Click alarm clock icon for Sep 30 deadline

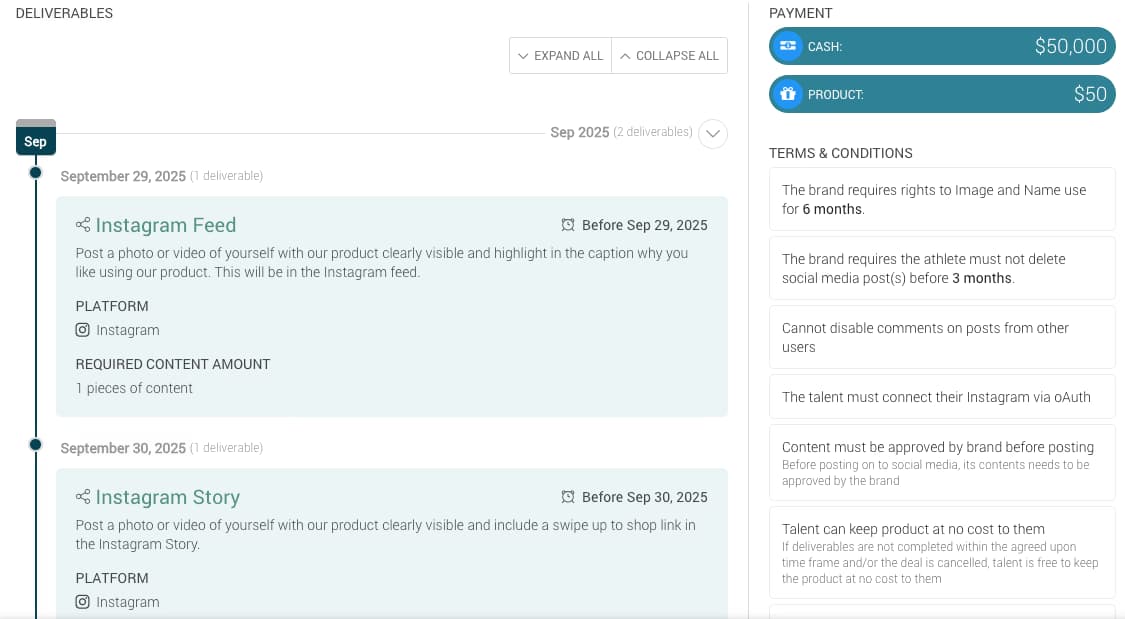click(568, 497)
